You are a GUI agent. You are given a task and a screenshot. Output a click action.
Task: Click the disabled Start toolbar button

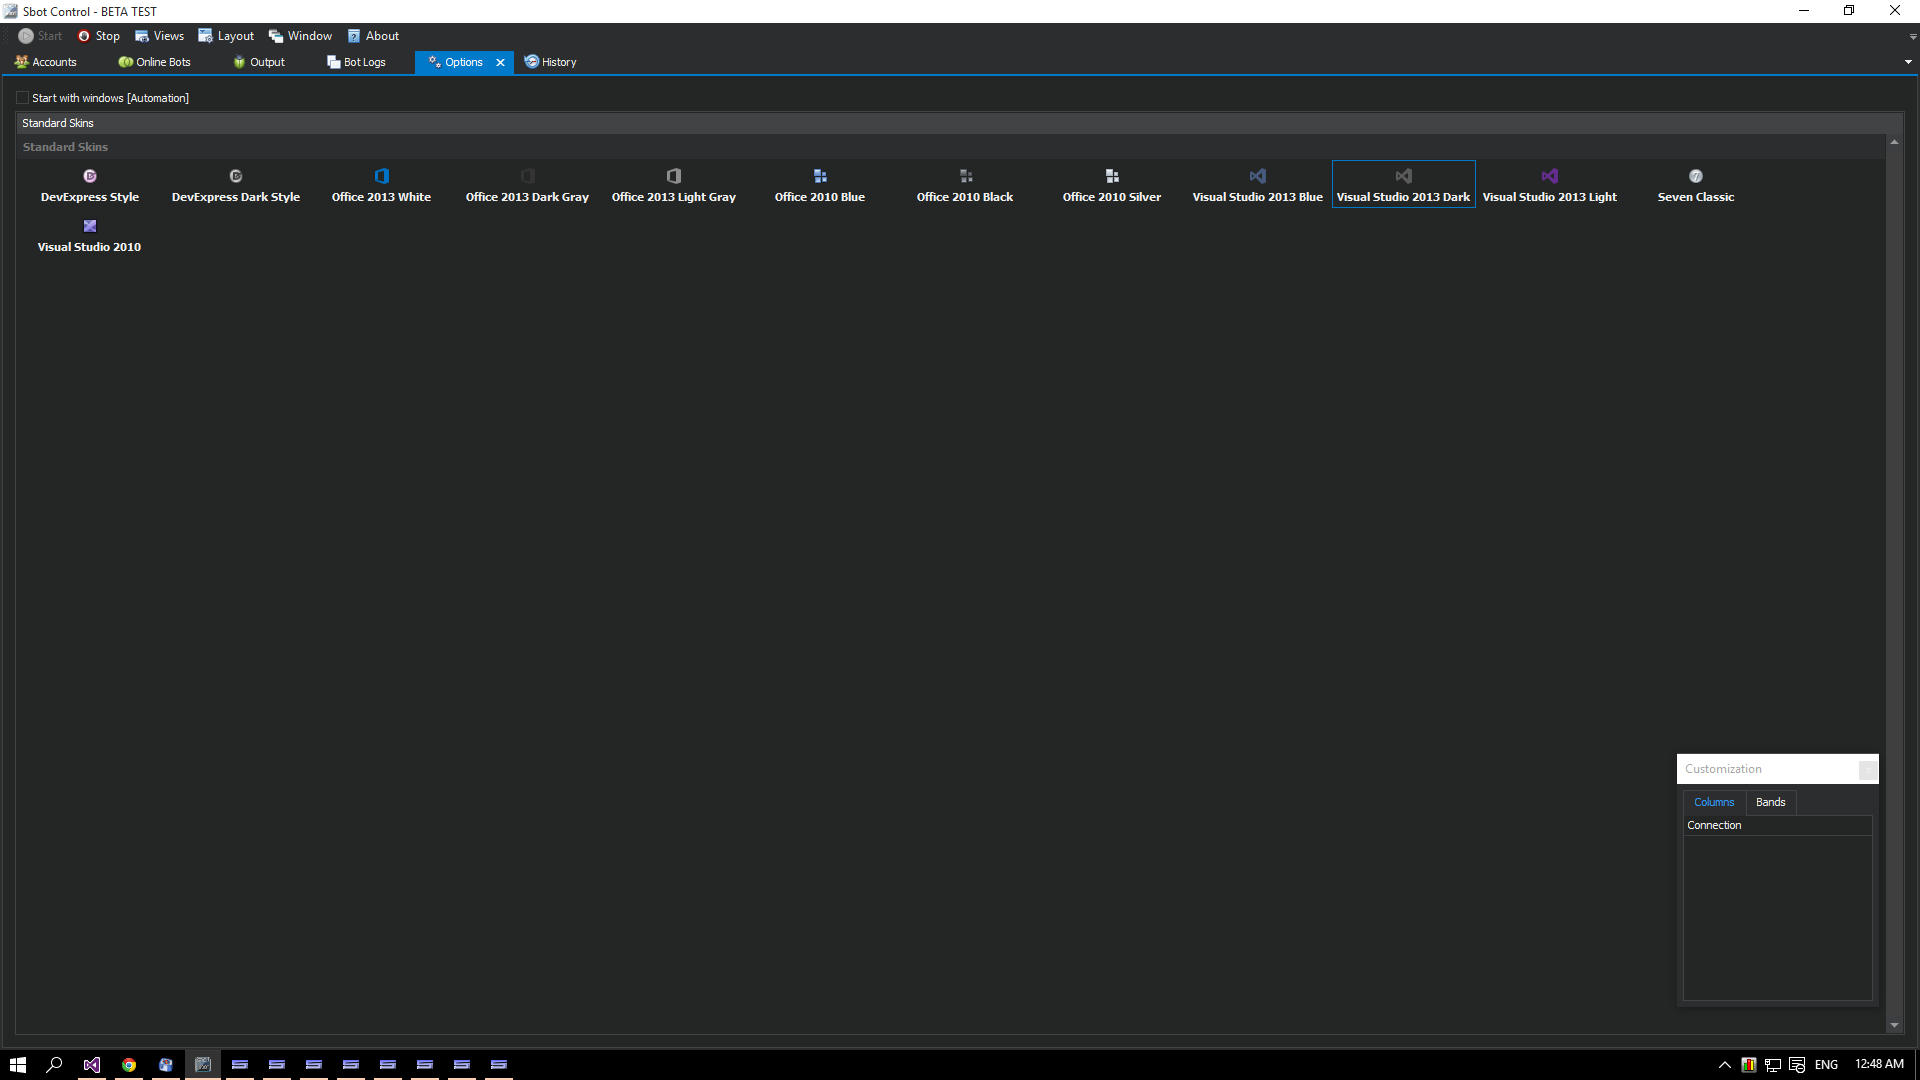pyautogui.click(x=40, y=36)
